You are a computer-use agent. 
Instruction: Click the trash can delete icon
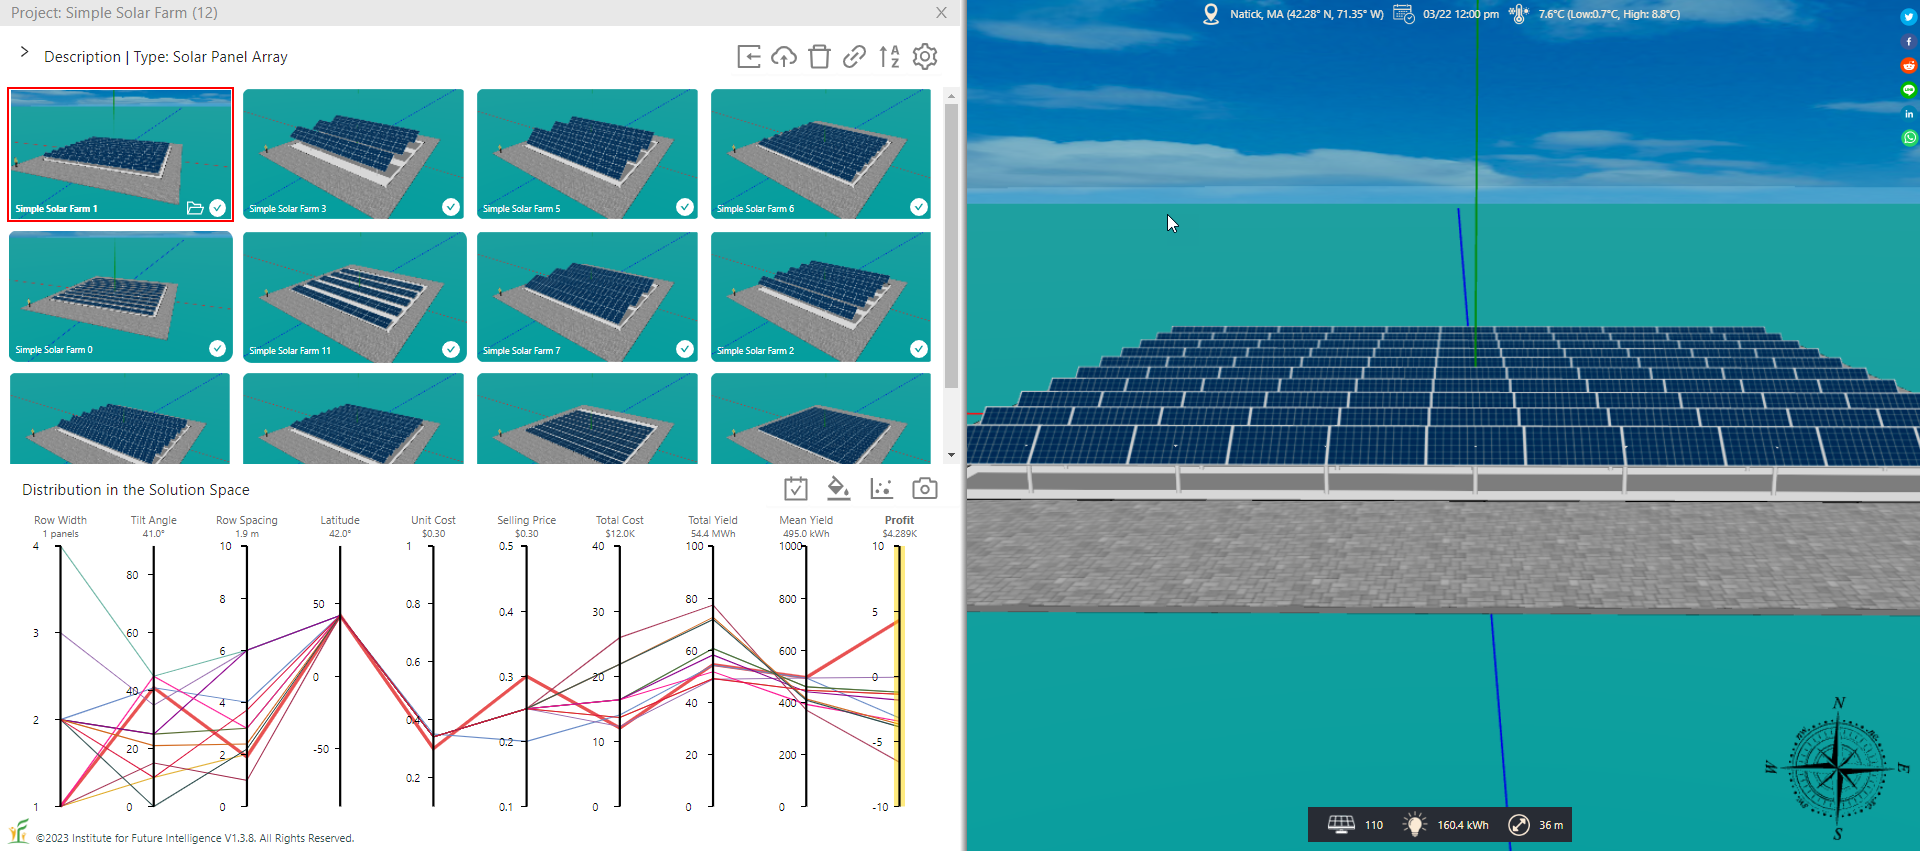(819, 57)
